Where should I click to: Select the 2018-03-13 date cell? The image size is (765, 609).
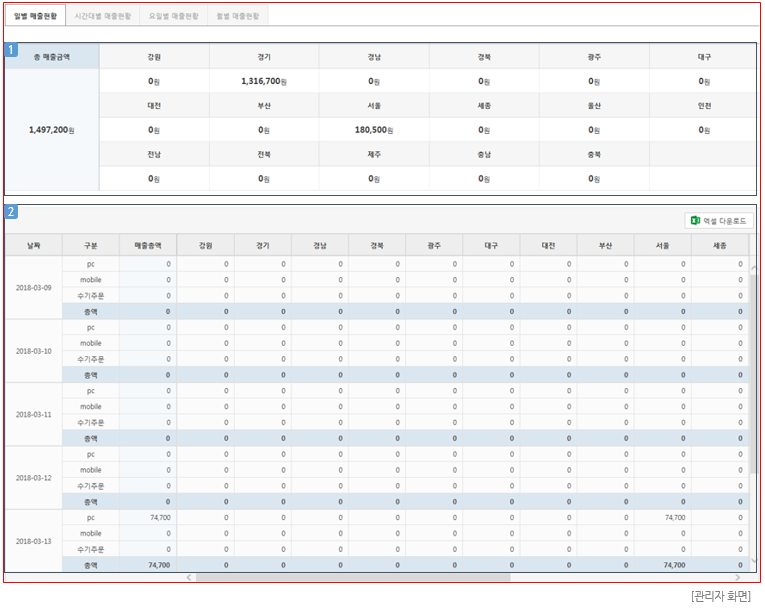point(33,541)
